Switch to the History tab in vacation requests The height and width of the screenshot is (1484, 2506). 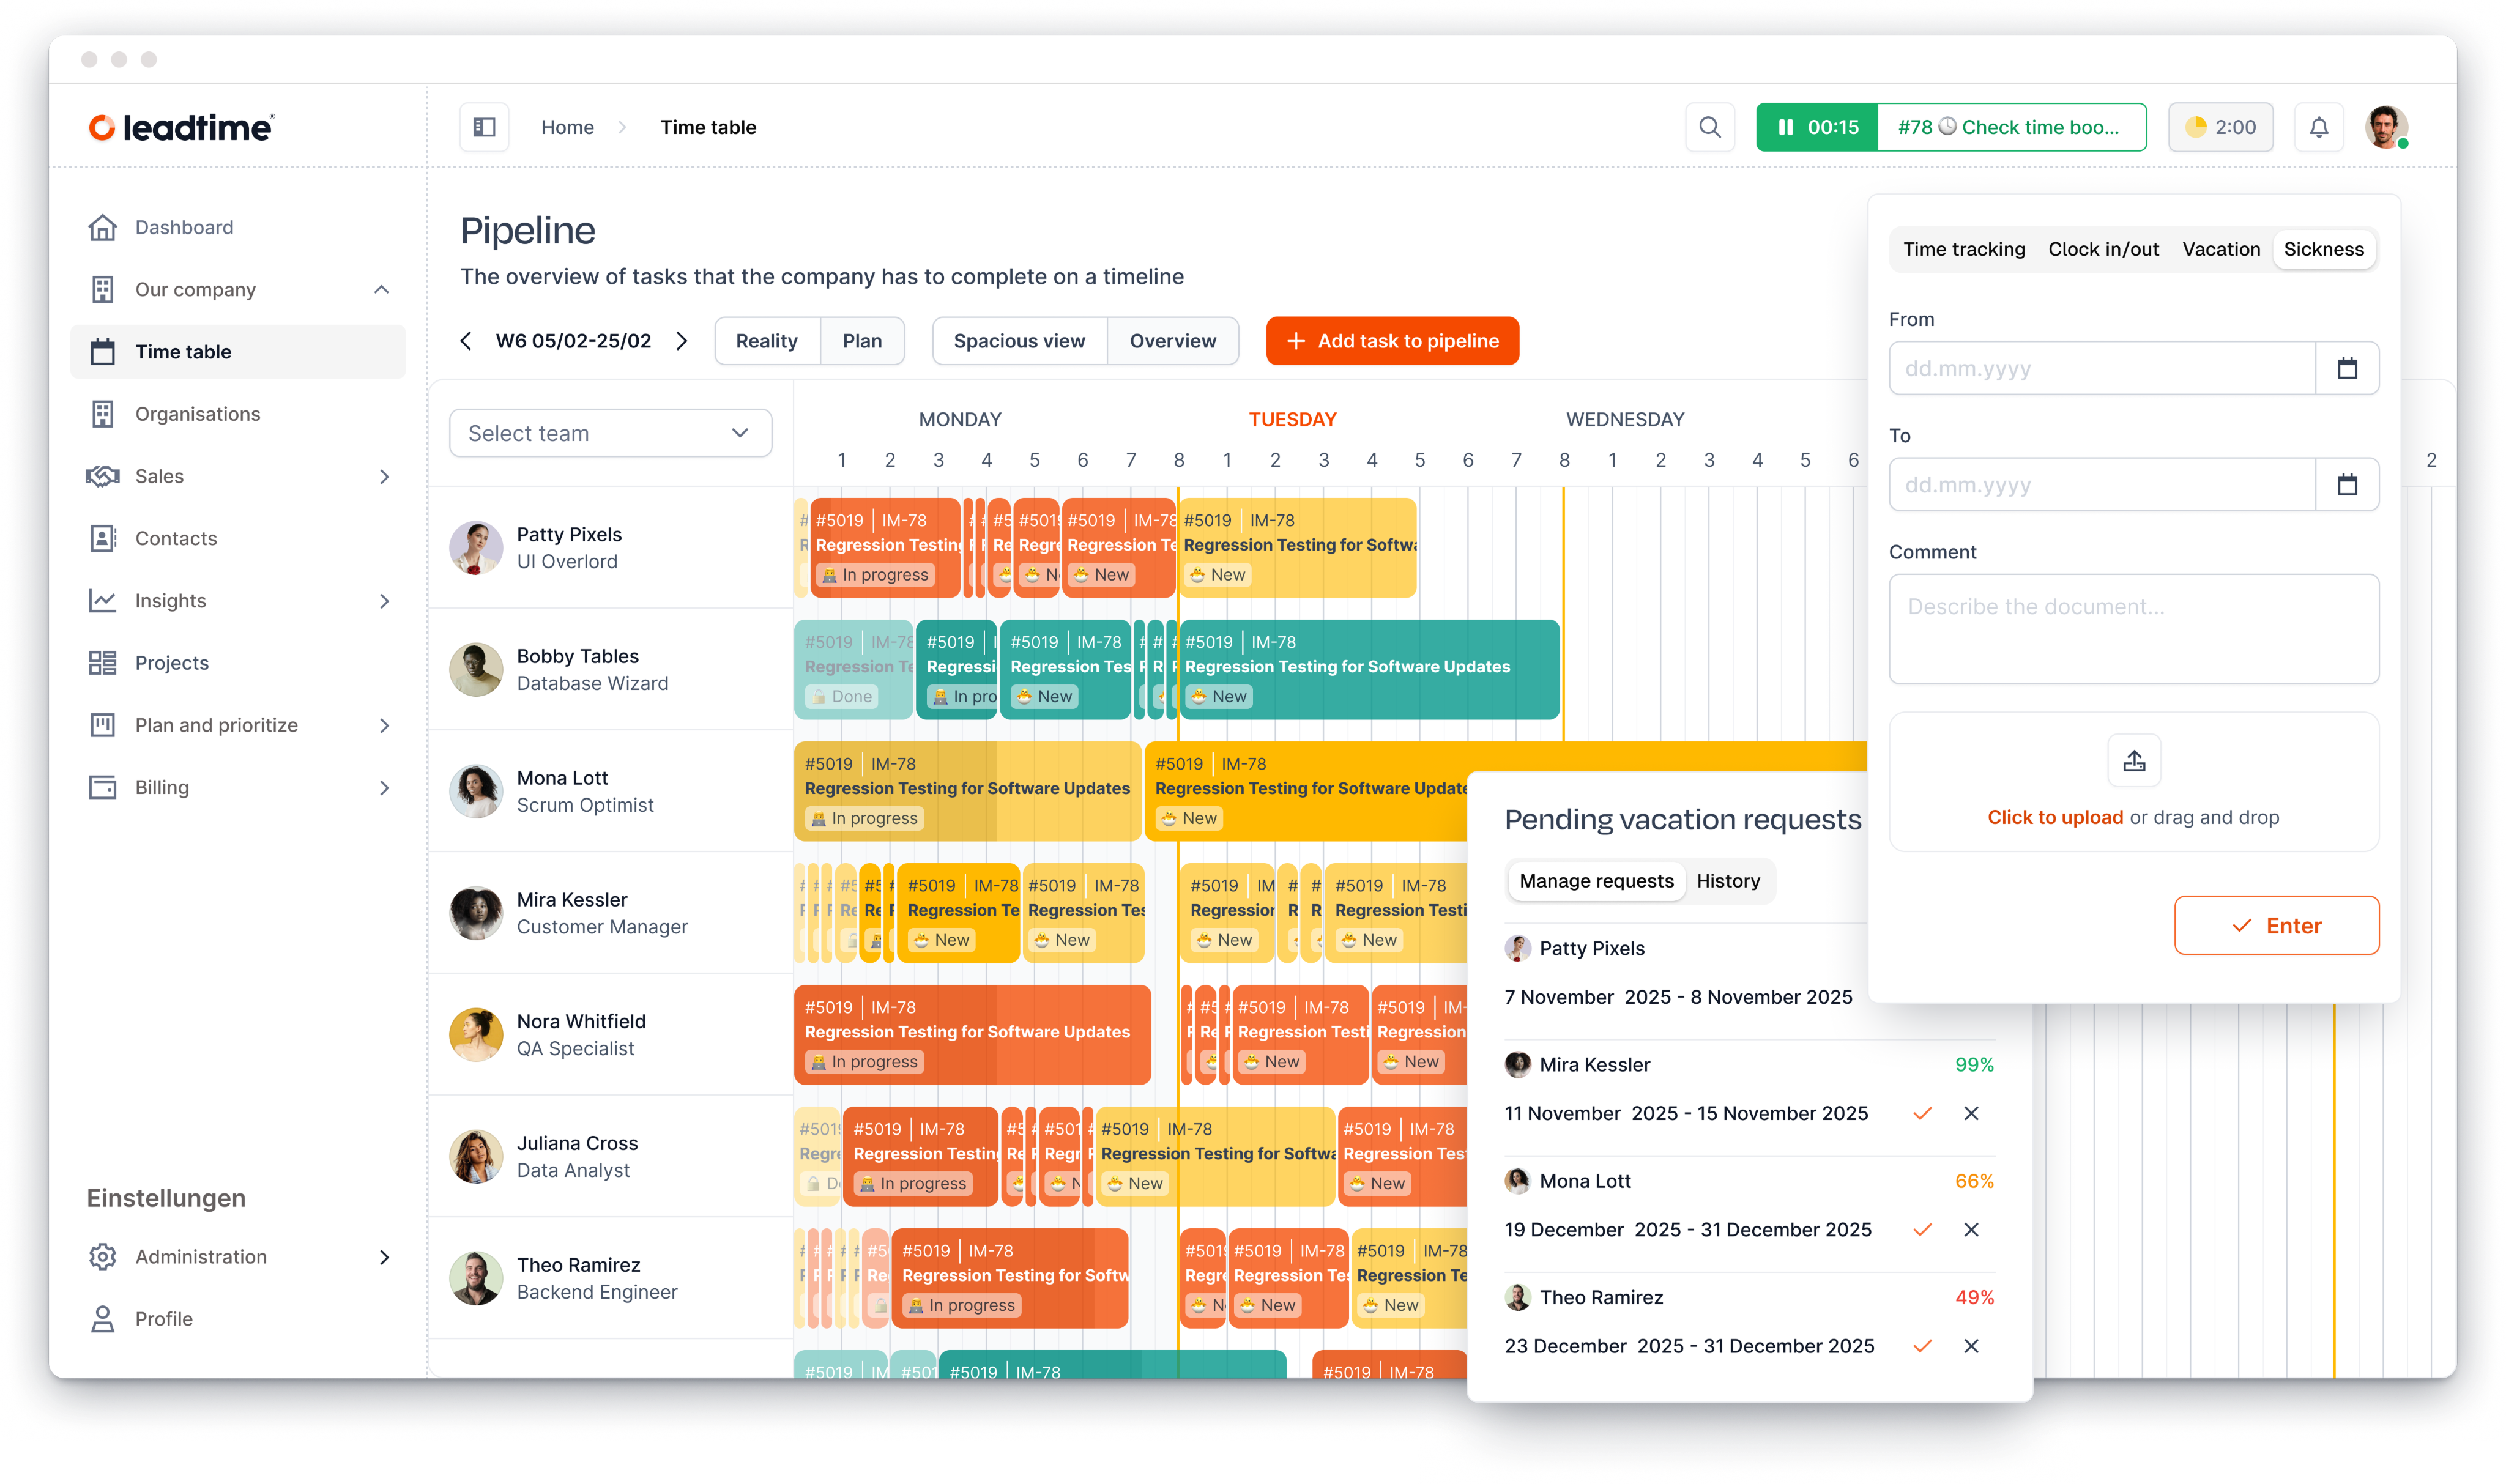coord(1728,881)
